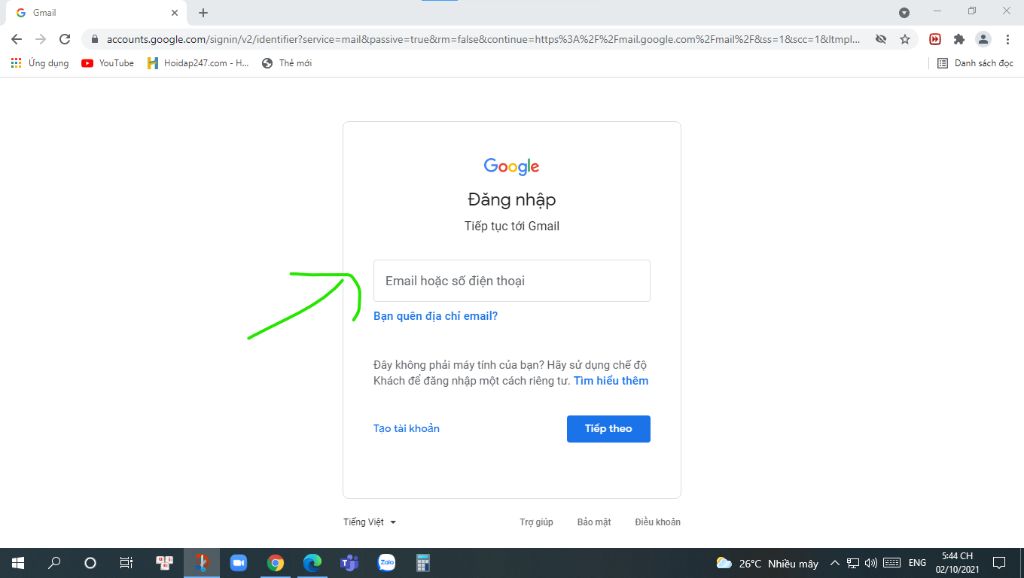Open the Thẻ mới bookmark
This screenshot has height=578, width=1024.
(287, 63)
